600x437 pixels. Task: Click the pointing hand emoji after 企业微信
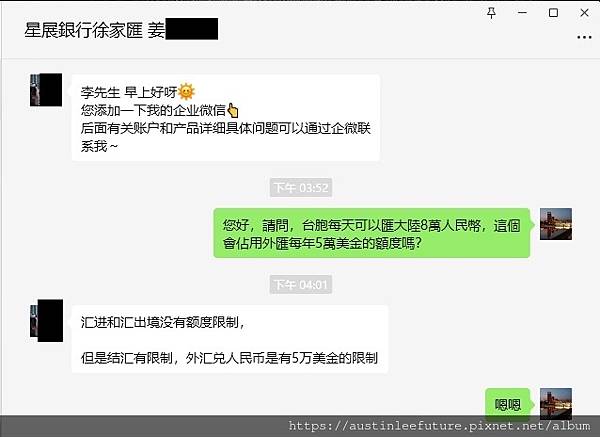click(233, 110)
